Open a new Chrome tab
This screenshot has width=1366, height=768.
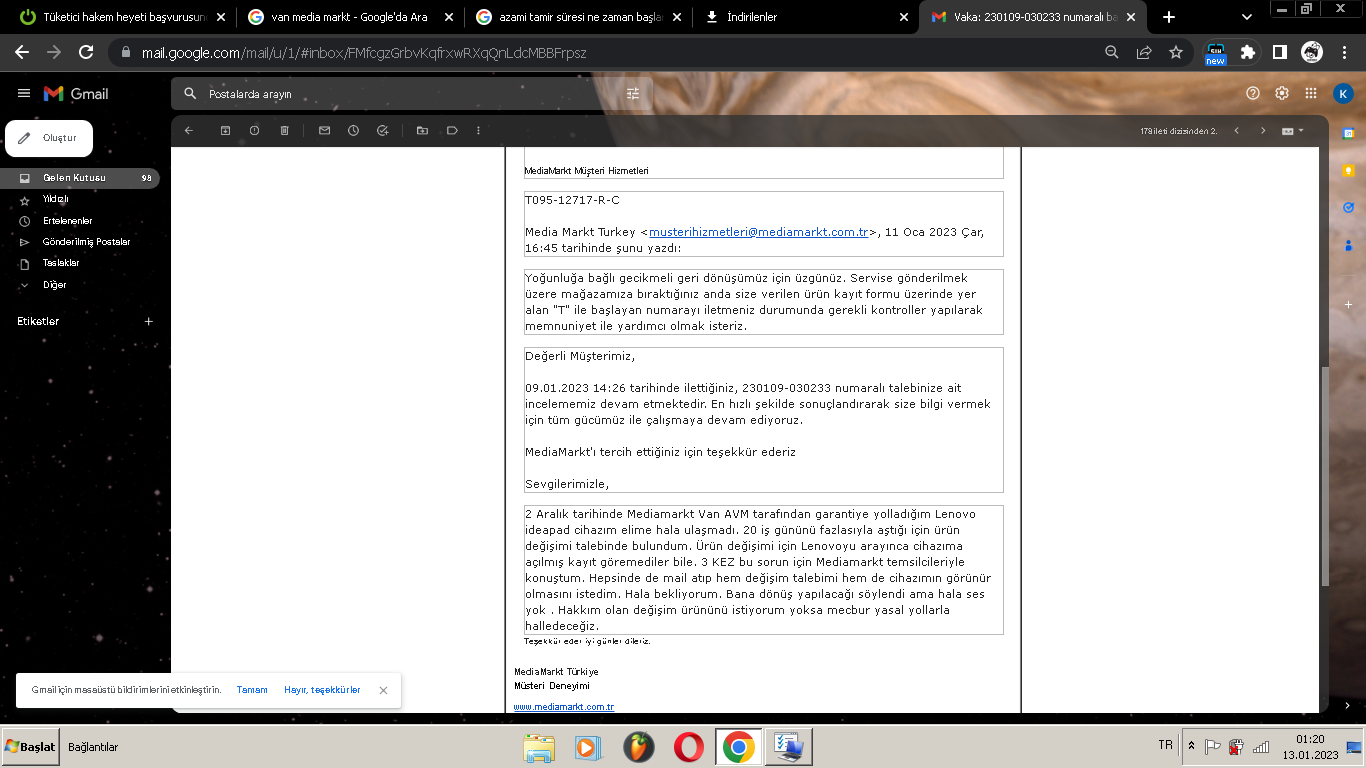coord(1169,17)
